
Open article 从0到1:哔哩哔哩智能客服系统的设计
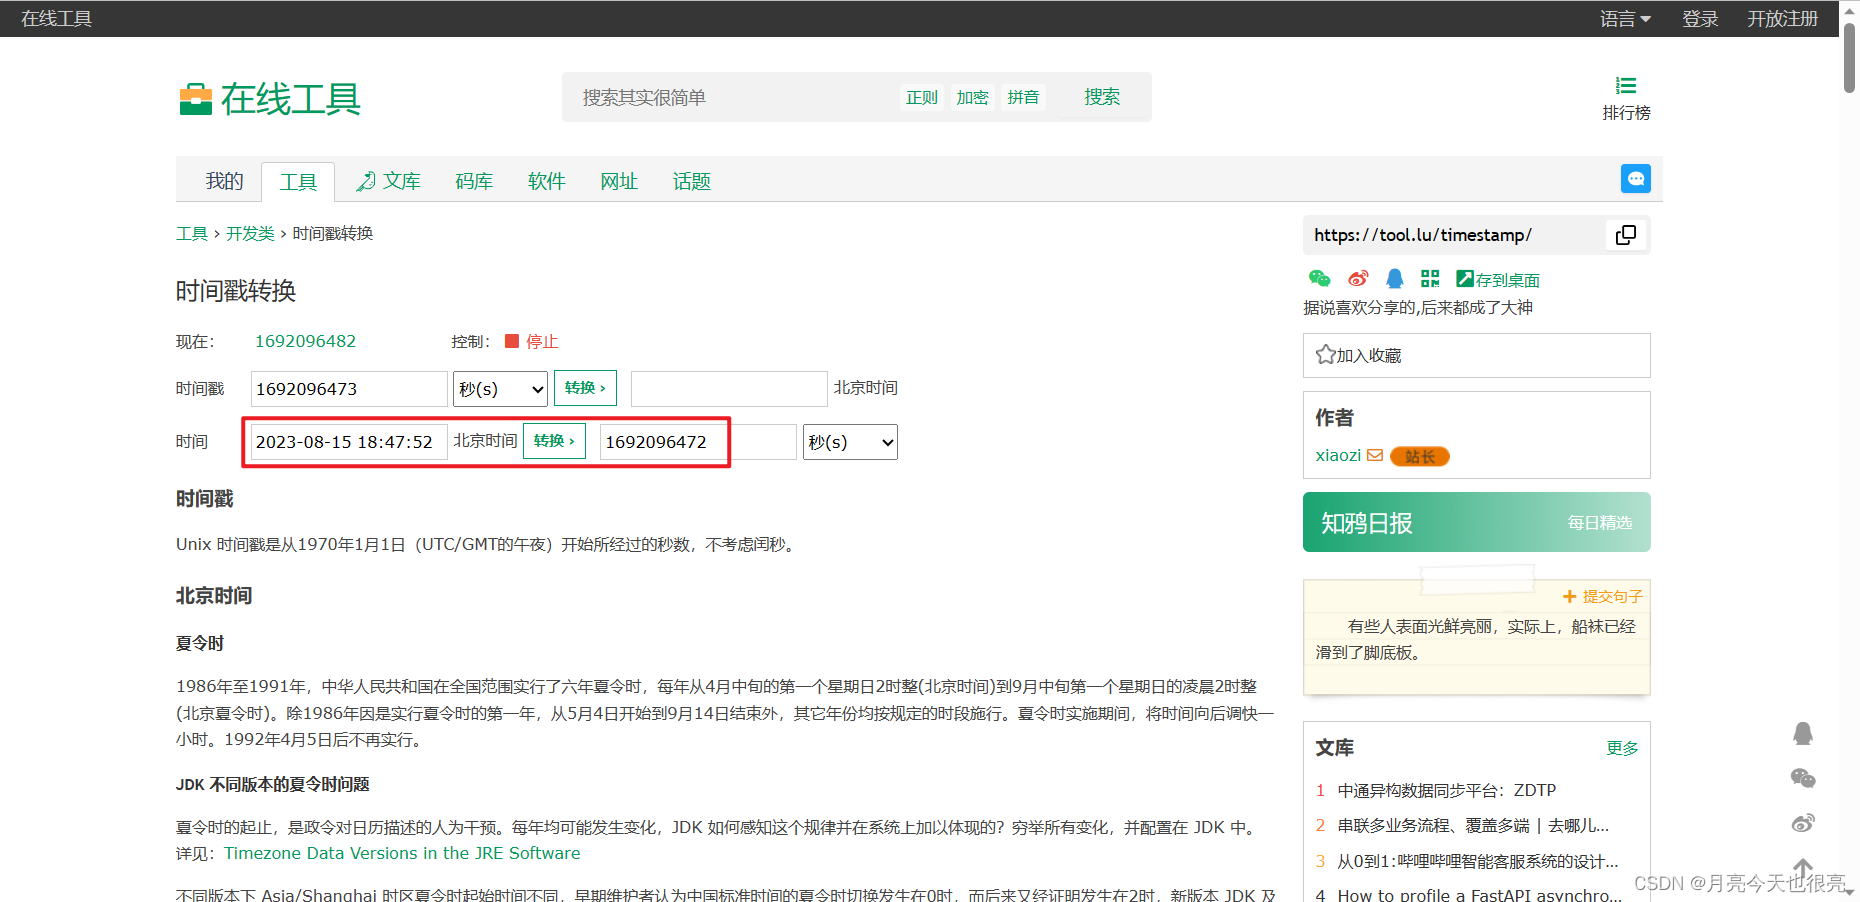(1477, 861)
